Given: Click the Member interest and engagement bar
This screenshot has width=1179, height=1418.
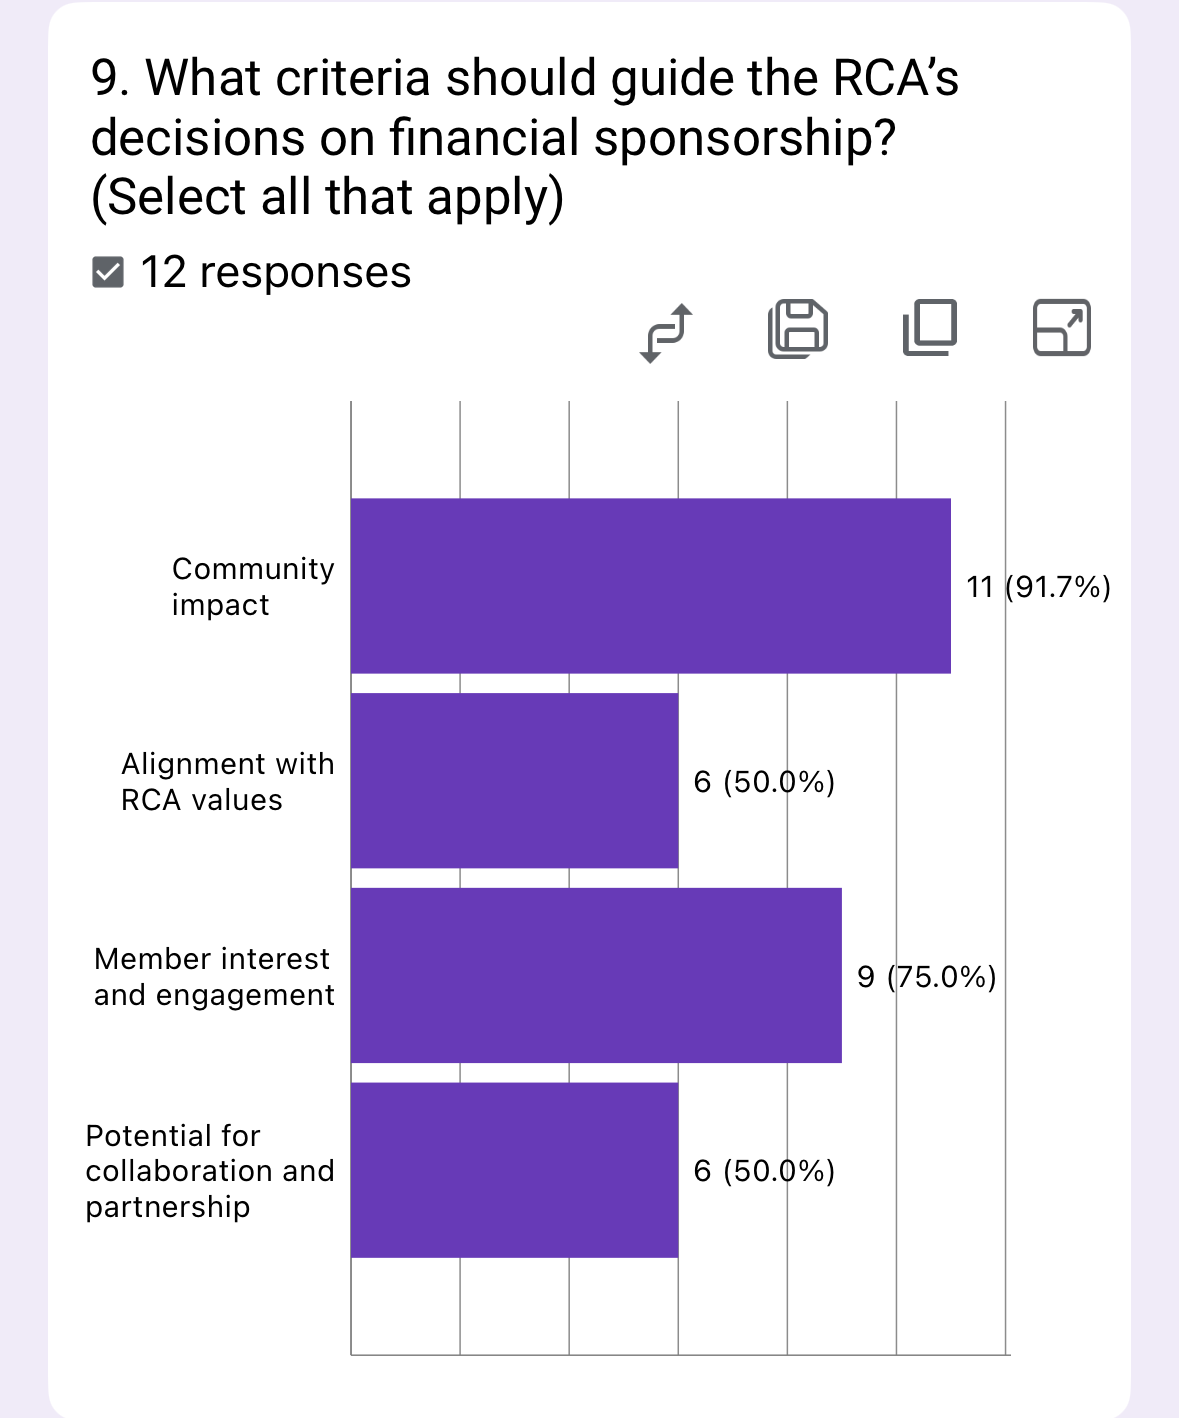Looking at the screenshot, I should (596, 975).
